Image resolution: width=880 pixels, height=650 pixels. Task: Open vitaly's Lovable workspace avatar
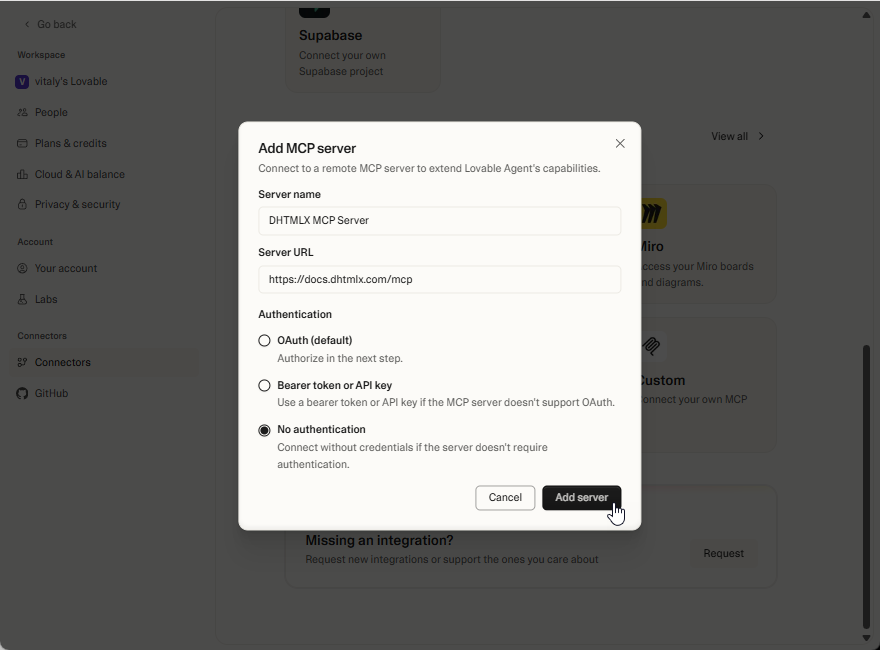coord(21,81)
